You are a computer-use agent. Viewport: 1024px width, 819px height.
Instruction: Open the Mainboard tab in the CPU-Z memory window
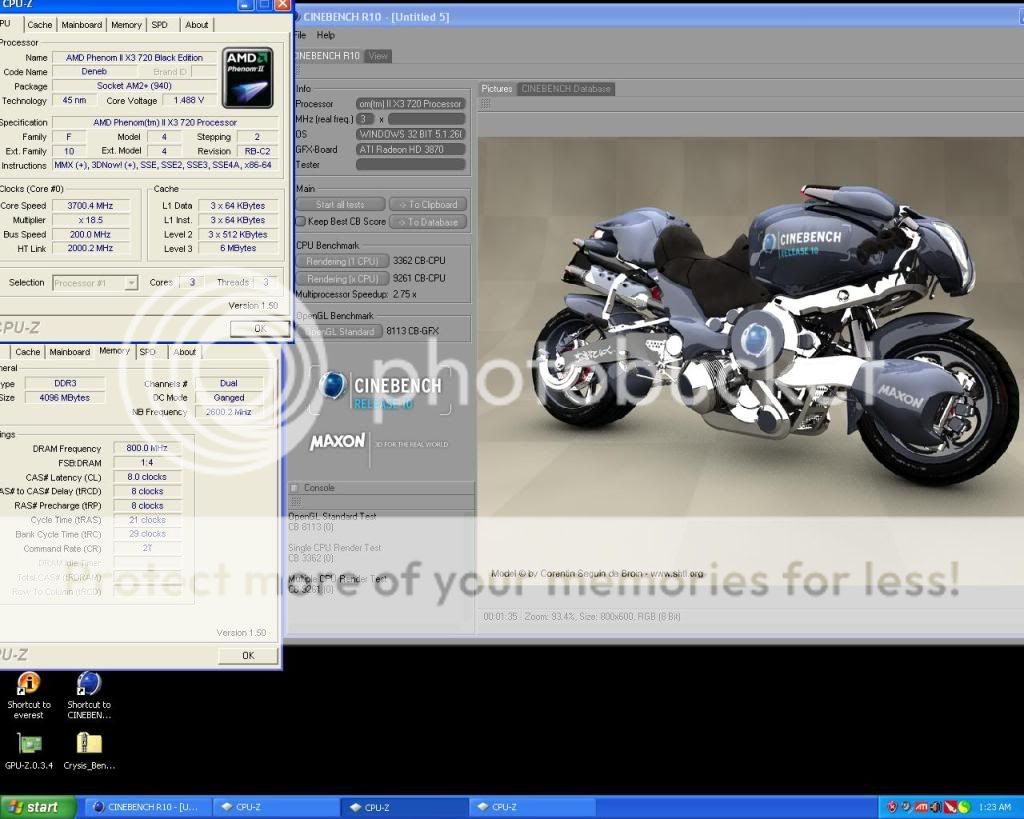point(70,352)
